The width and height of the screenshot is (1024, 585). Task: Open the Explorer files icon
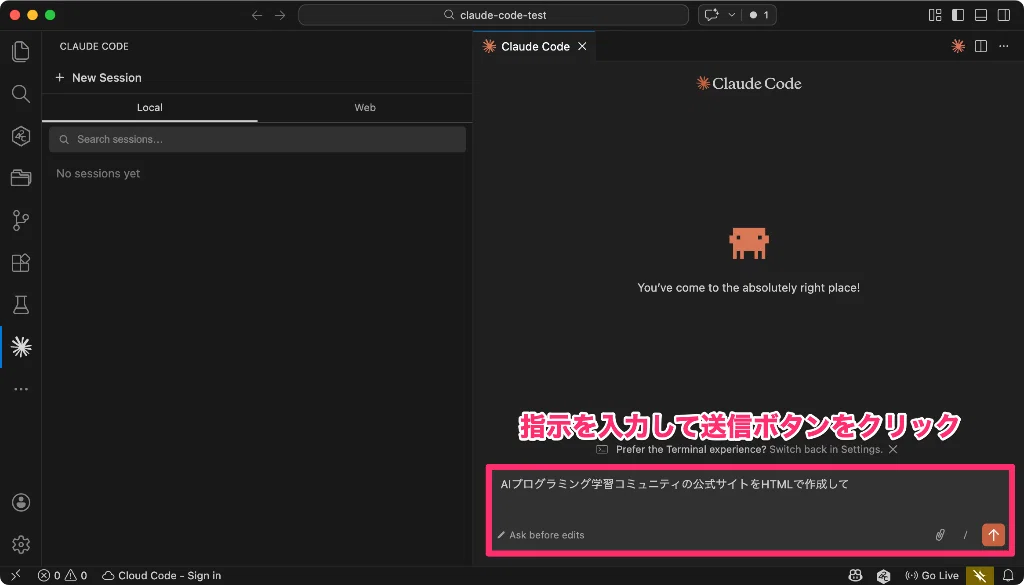[x=21, y=52]
